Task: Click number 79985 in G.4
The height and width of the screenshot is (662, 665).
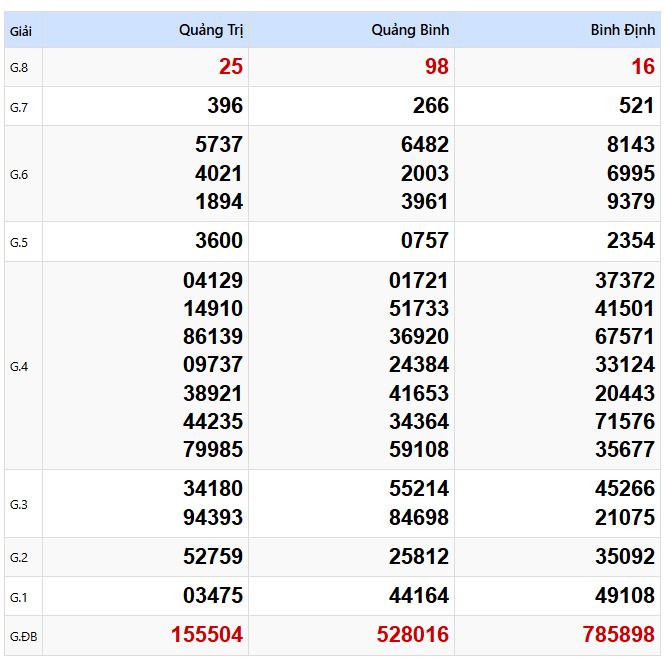Action: click(213, 449)
